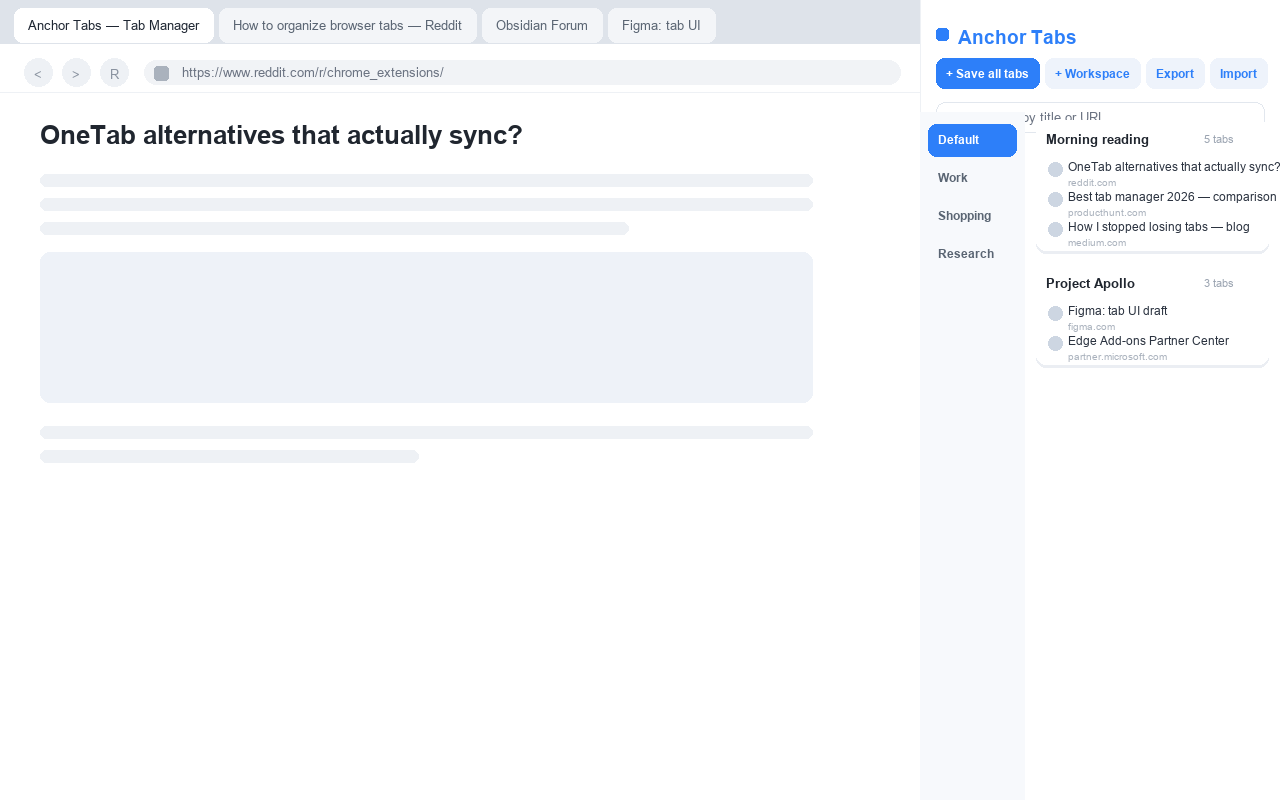Click the page heading OneTab alternatives
The width and height of the screenshot is (1280, 800).
pyautogui.click(x=281, y=135)
